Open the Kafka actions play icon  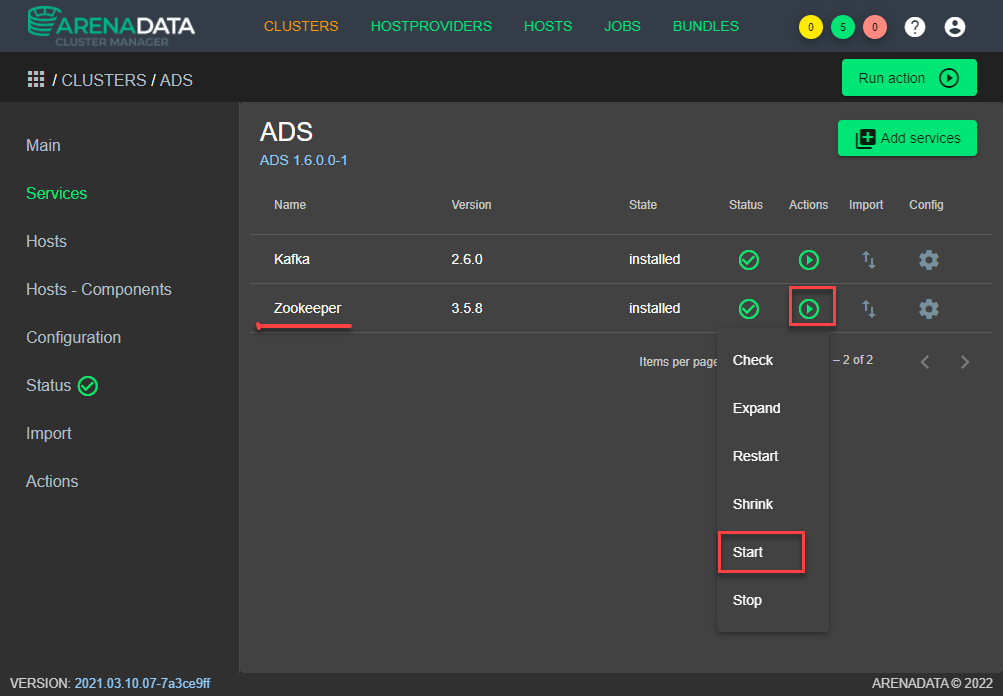809,260
